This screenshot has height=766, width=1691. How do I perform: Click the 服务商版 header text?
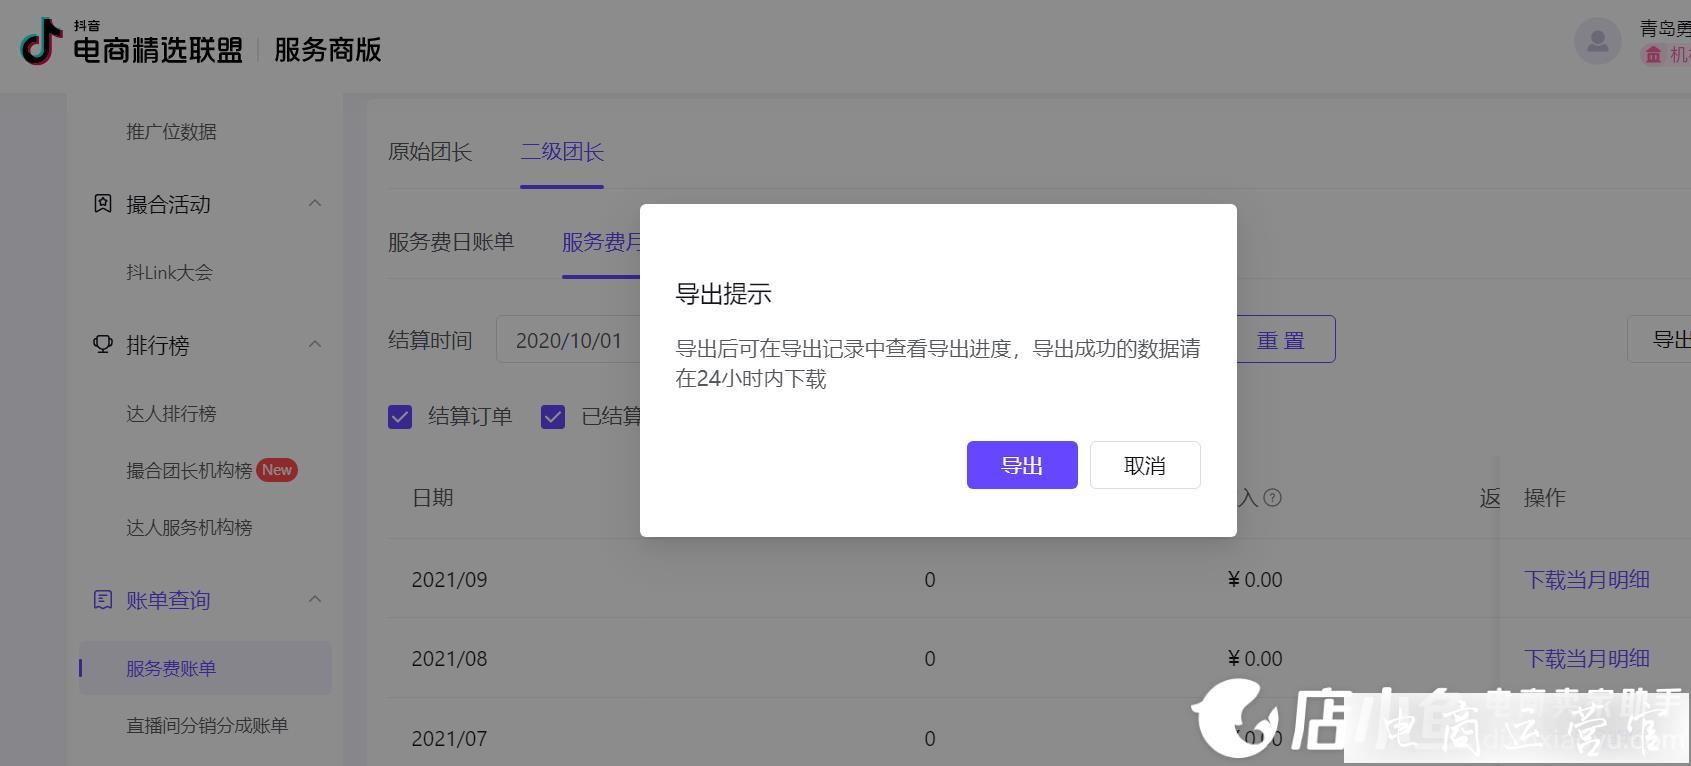click(328, 50)
